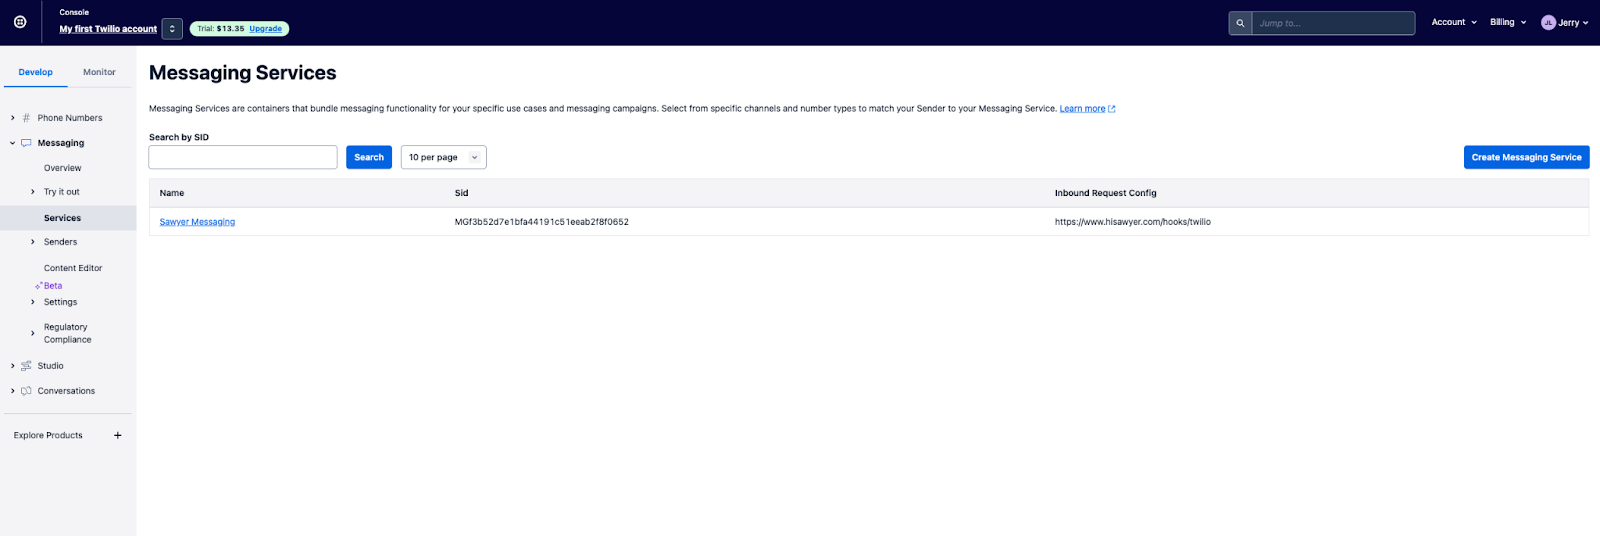Click the Name column header

click(x=172, y=193)
